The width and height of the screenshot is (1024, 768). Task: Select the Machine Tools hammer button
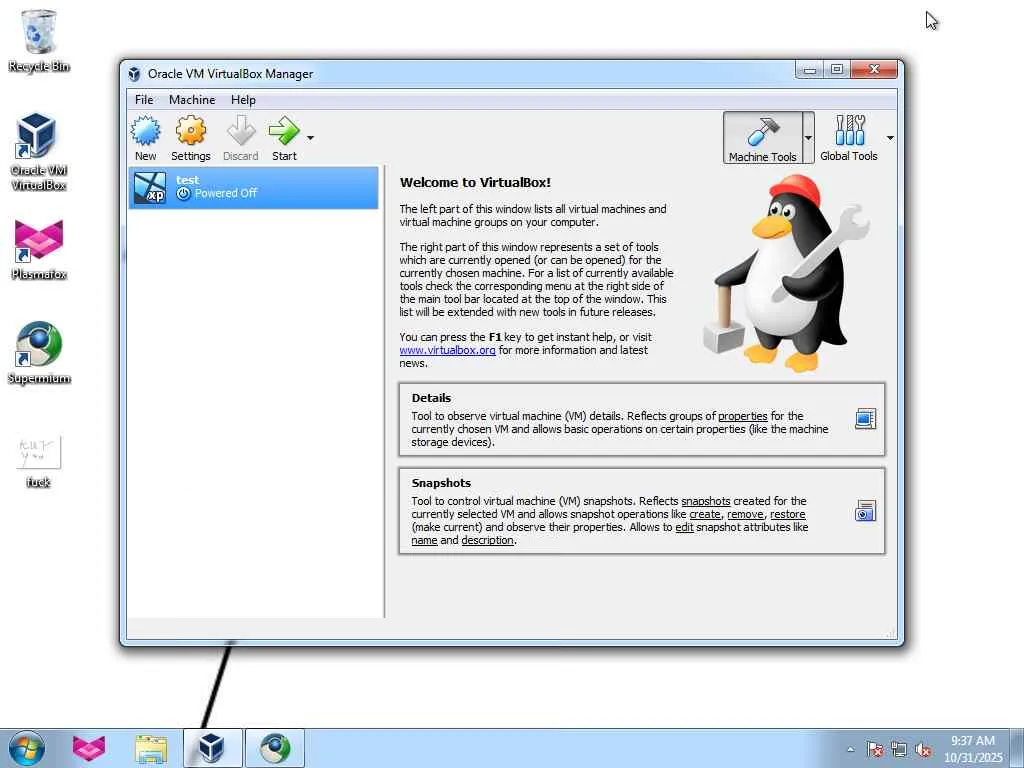click(762, 138)
